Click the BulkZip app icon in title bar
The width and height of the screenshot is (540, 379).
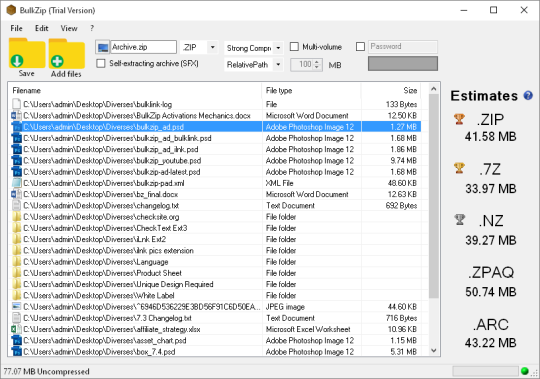tap(11, 10)
